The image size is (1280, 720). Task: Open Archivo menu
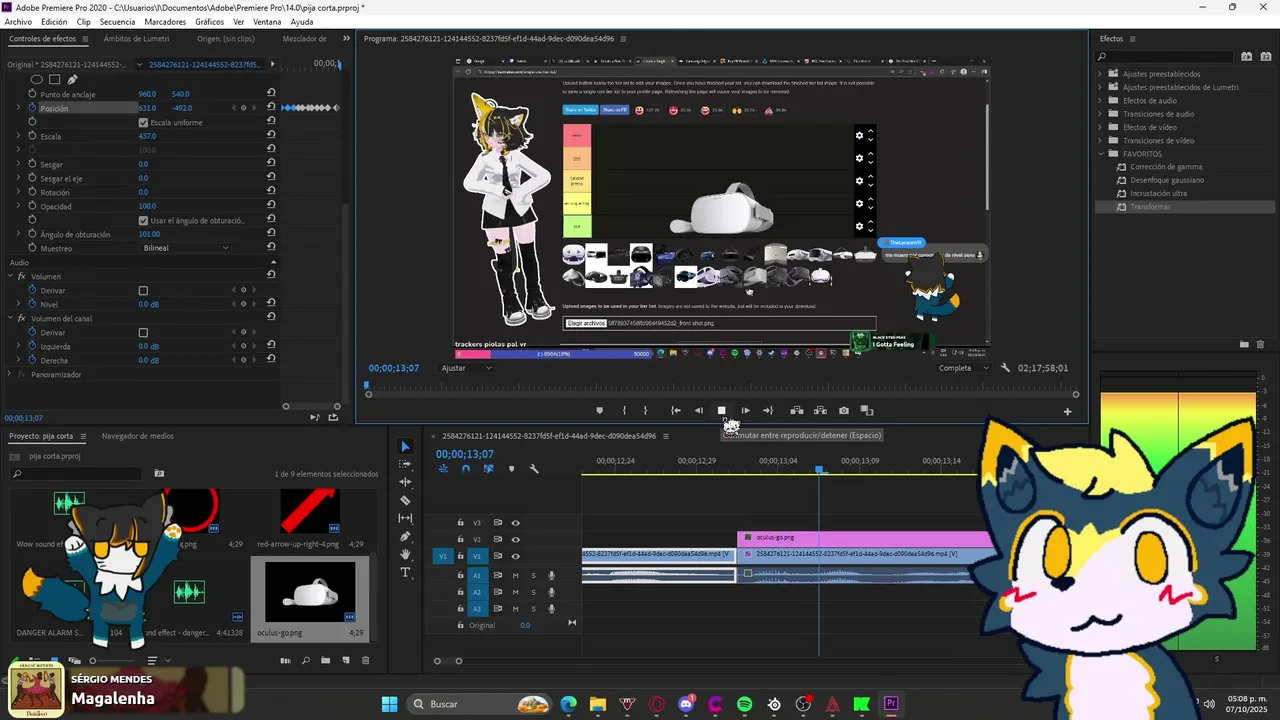[18, 21]
